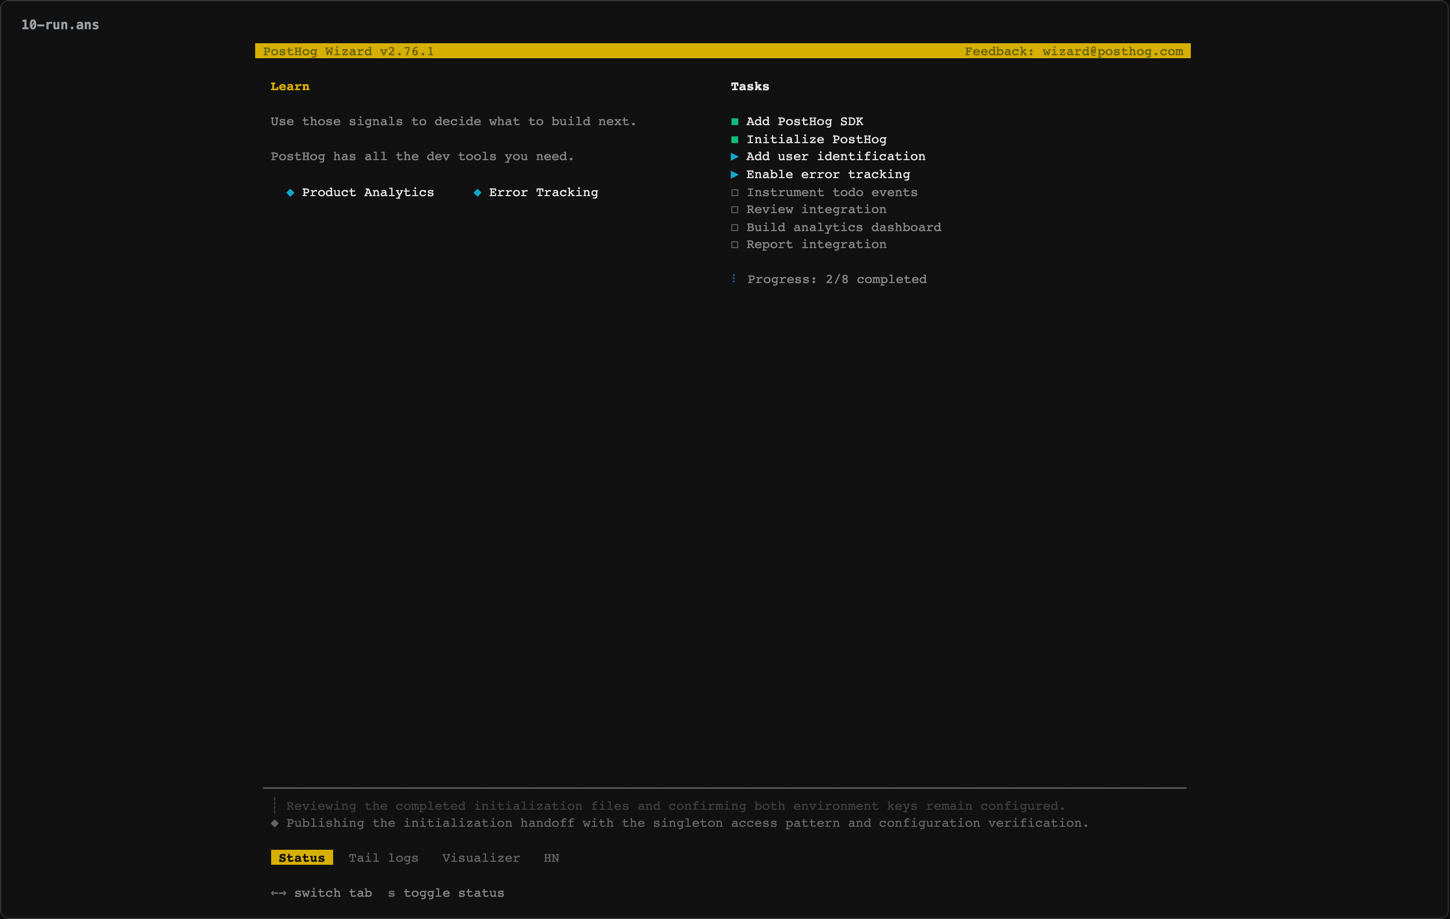Click the Add PostHog SDK task text
Screen dimensions: 1450x919
(805, 122)
